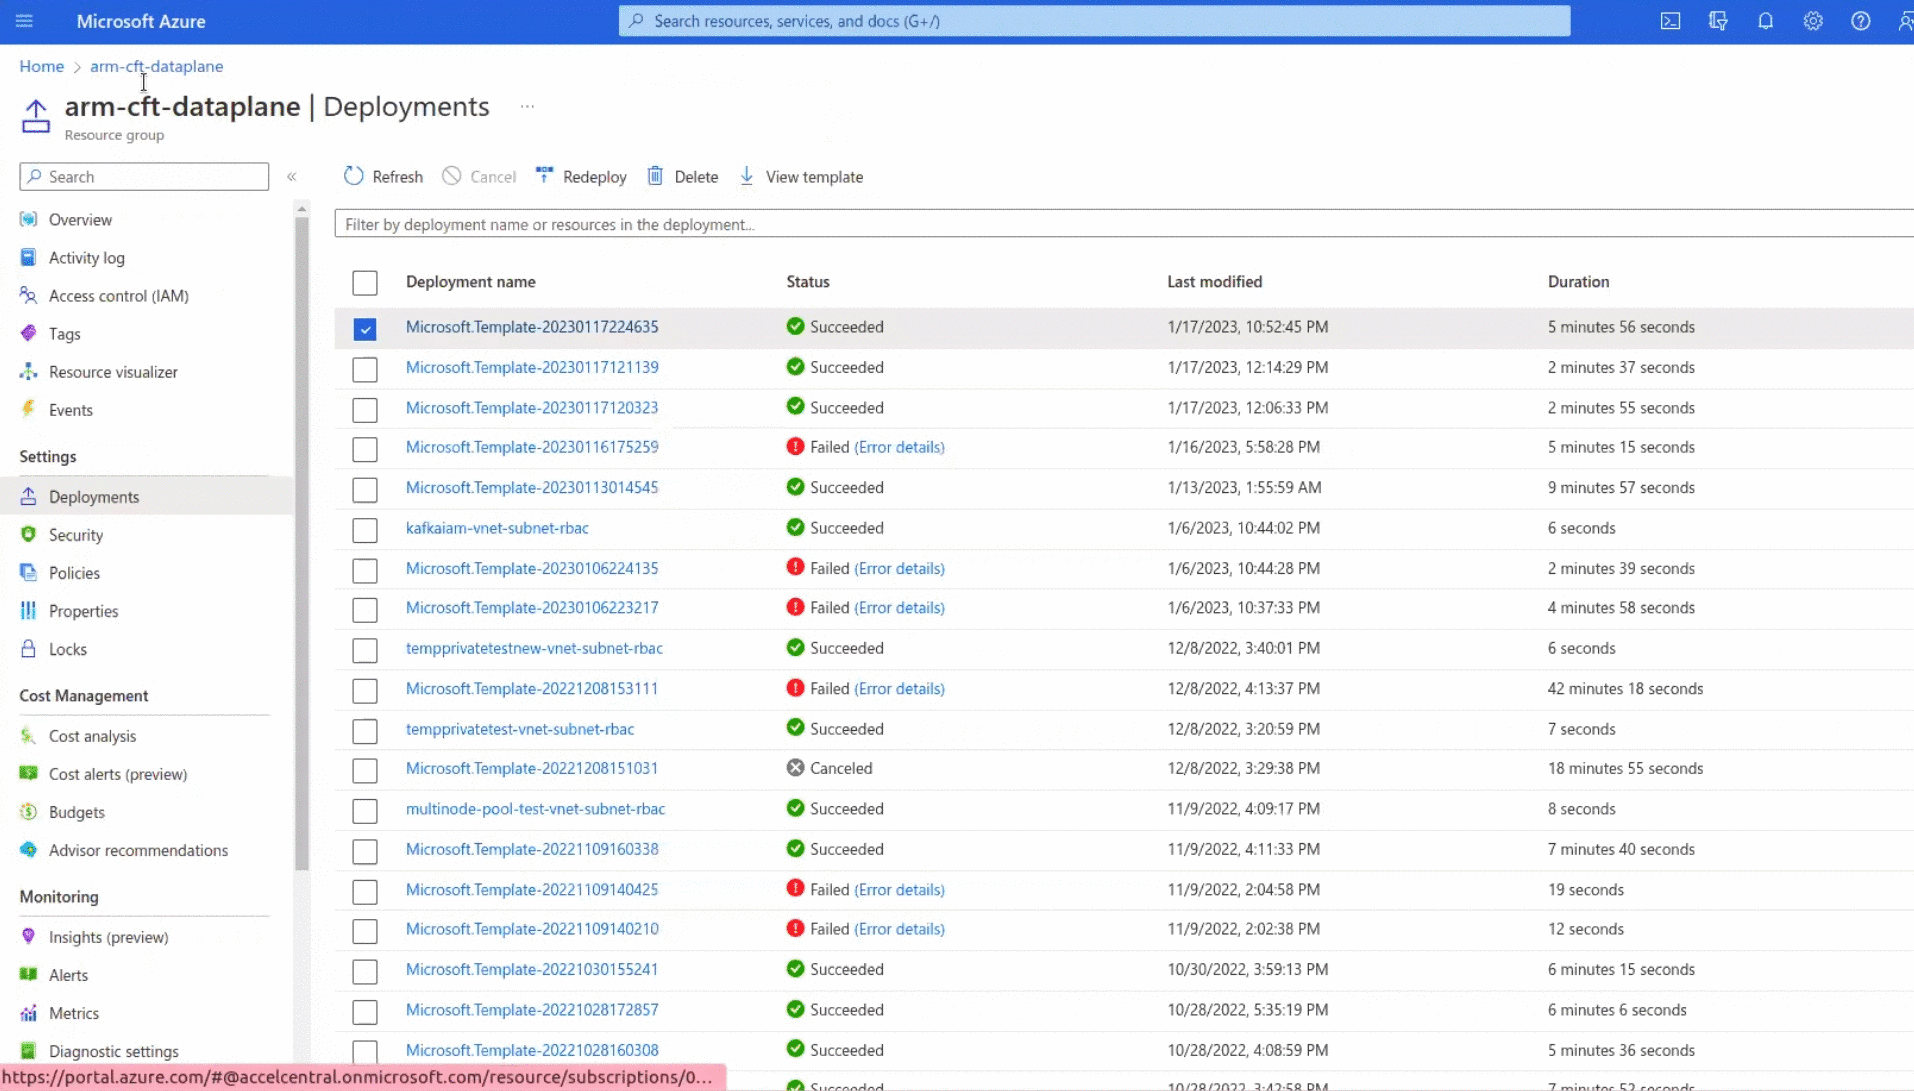Open the Azure portal hamburger menu
The image size is (1914, 1091).
(24, 21)
